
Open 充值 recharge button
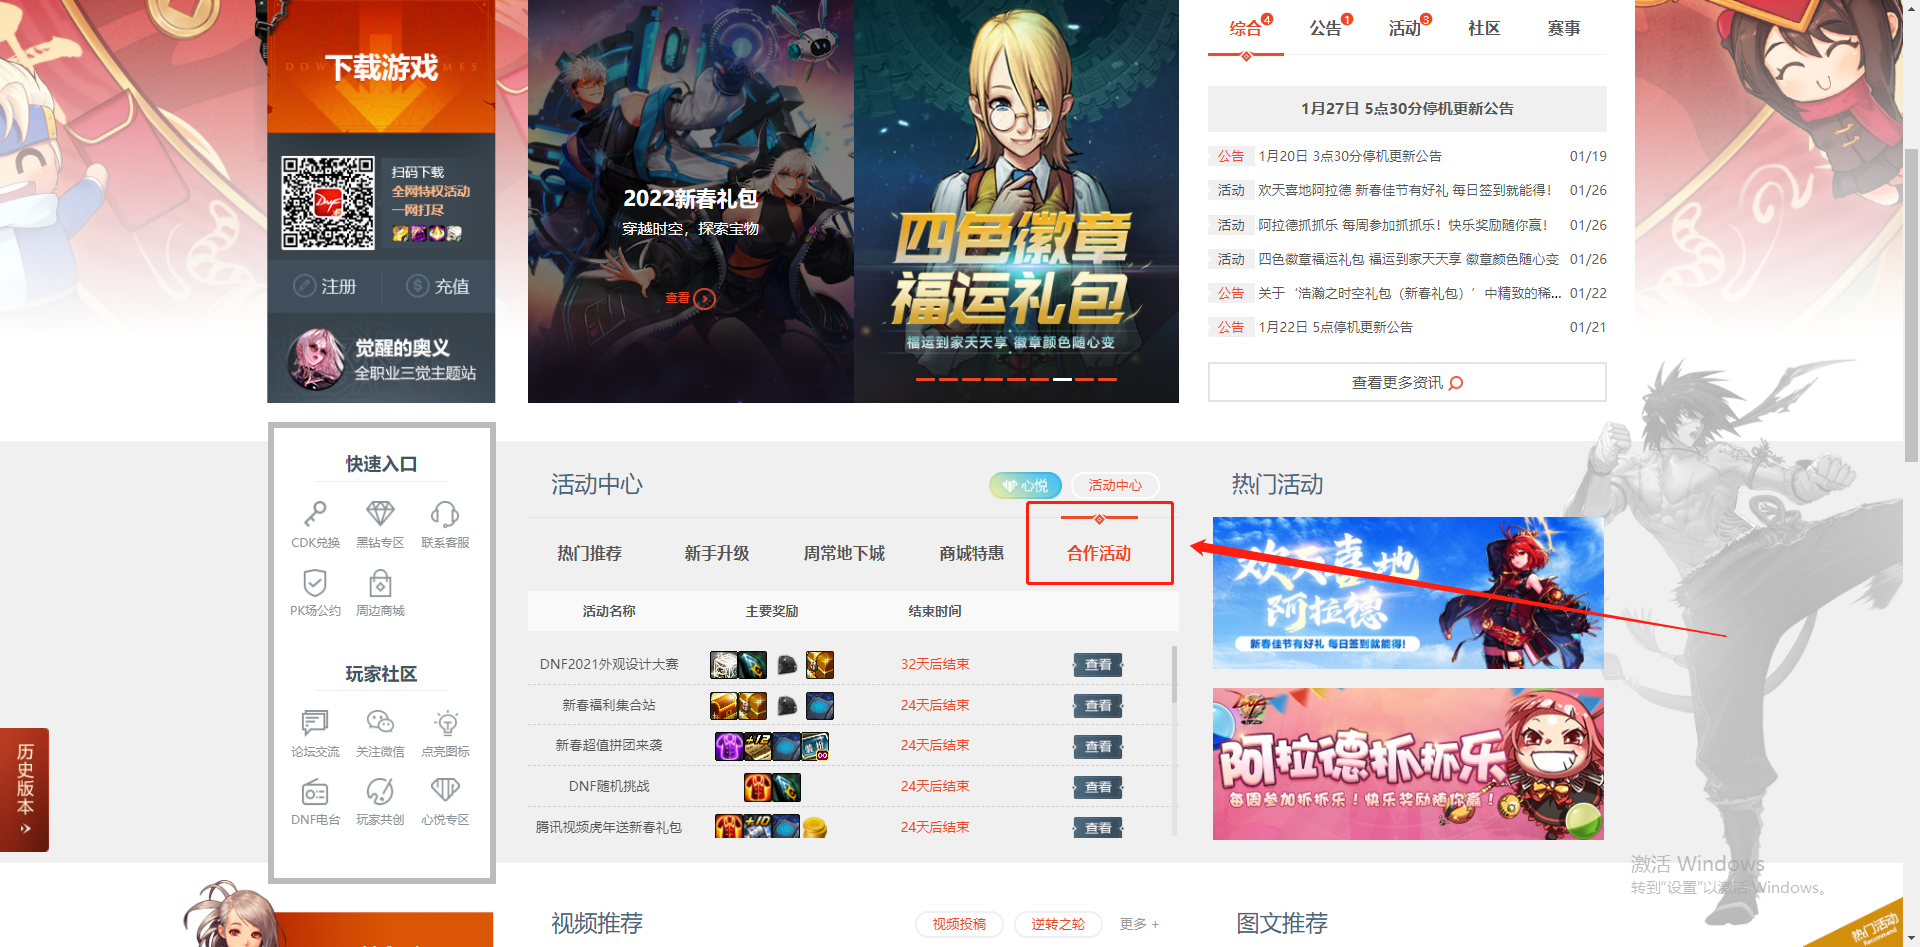(x=438, y=286)
